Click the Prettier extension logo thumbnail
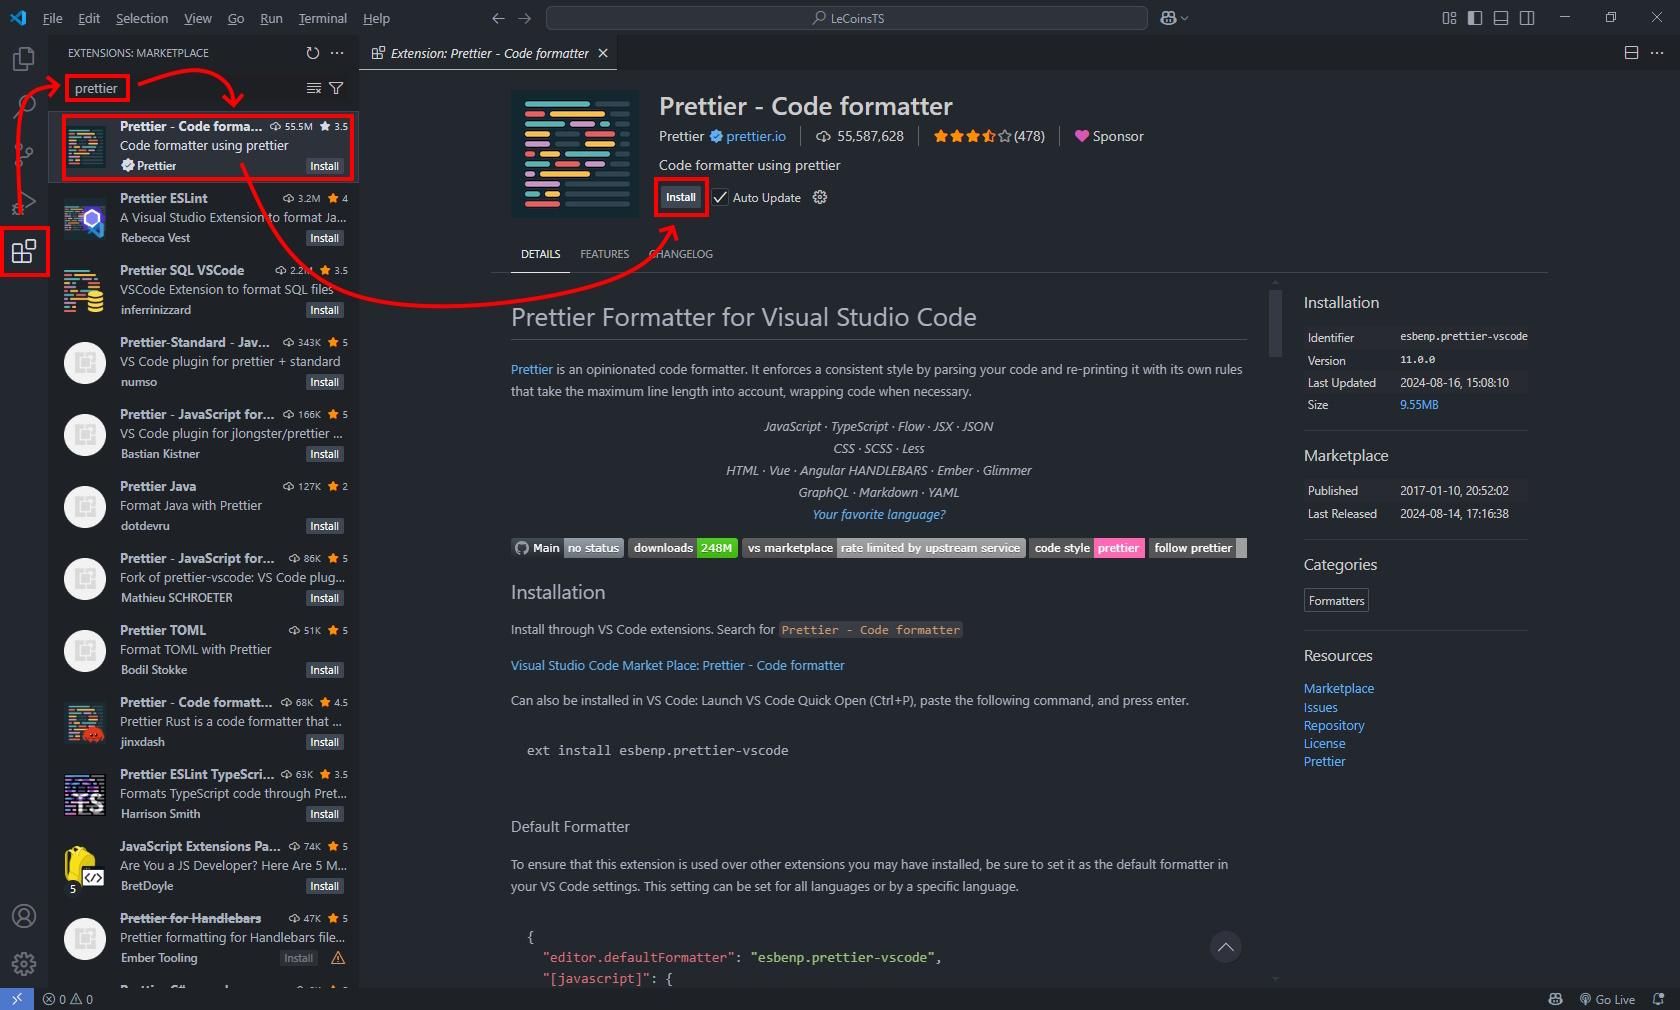This screenshot has height=1010, width=1680. tap(575, 153)
